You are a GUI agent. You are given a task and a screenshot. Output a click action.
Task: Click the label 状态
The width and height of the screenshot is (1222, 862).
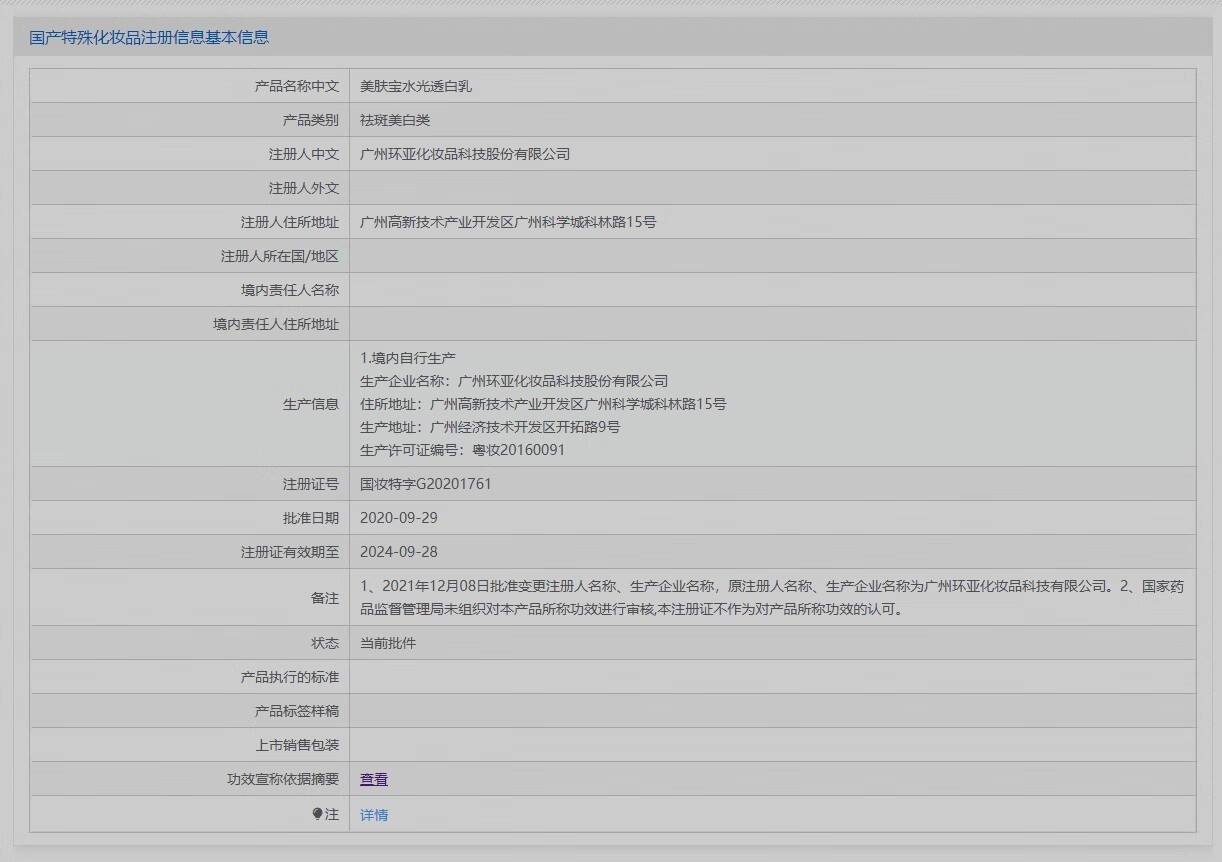pos(325,643)
